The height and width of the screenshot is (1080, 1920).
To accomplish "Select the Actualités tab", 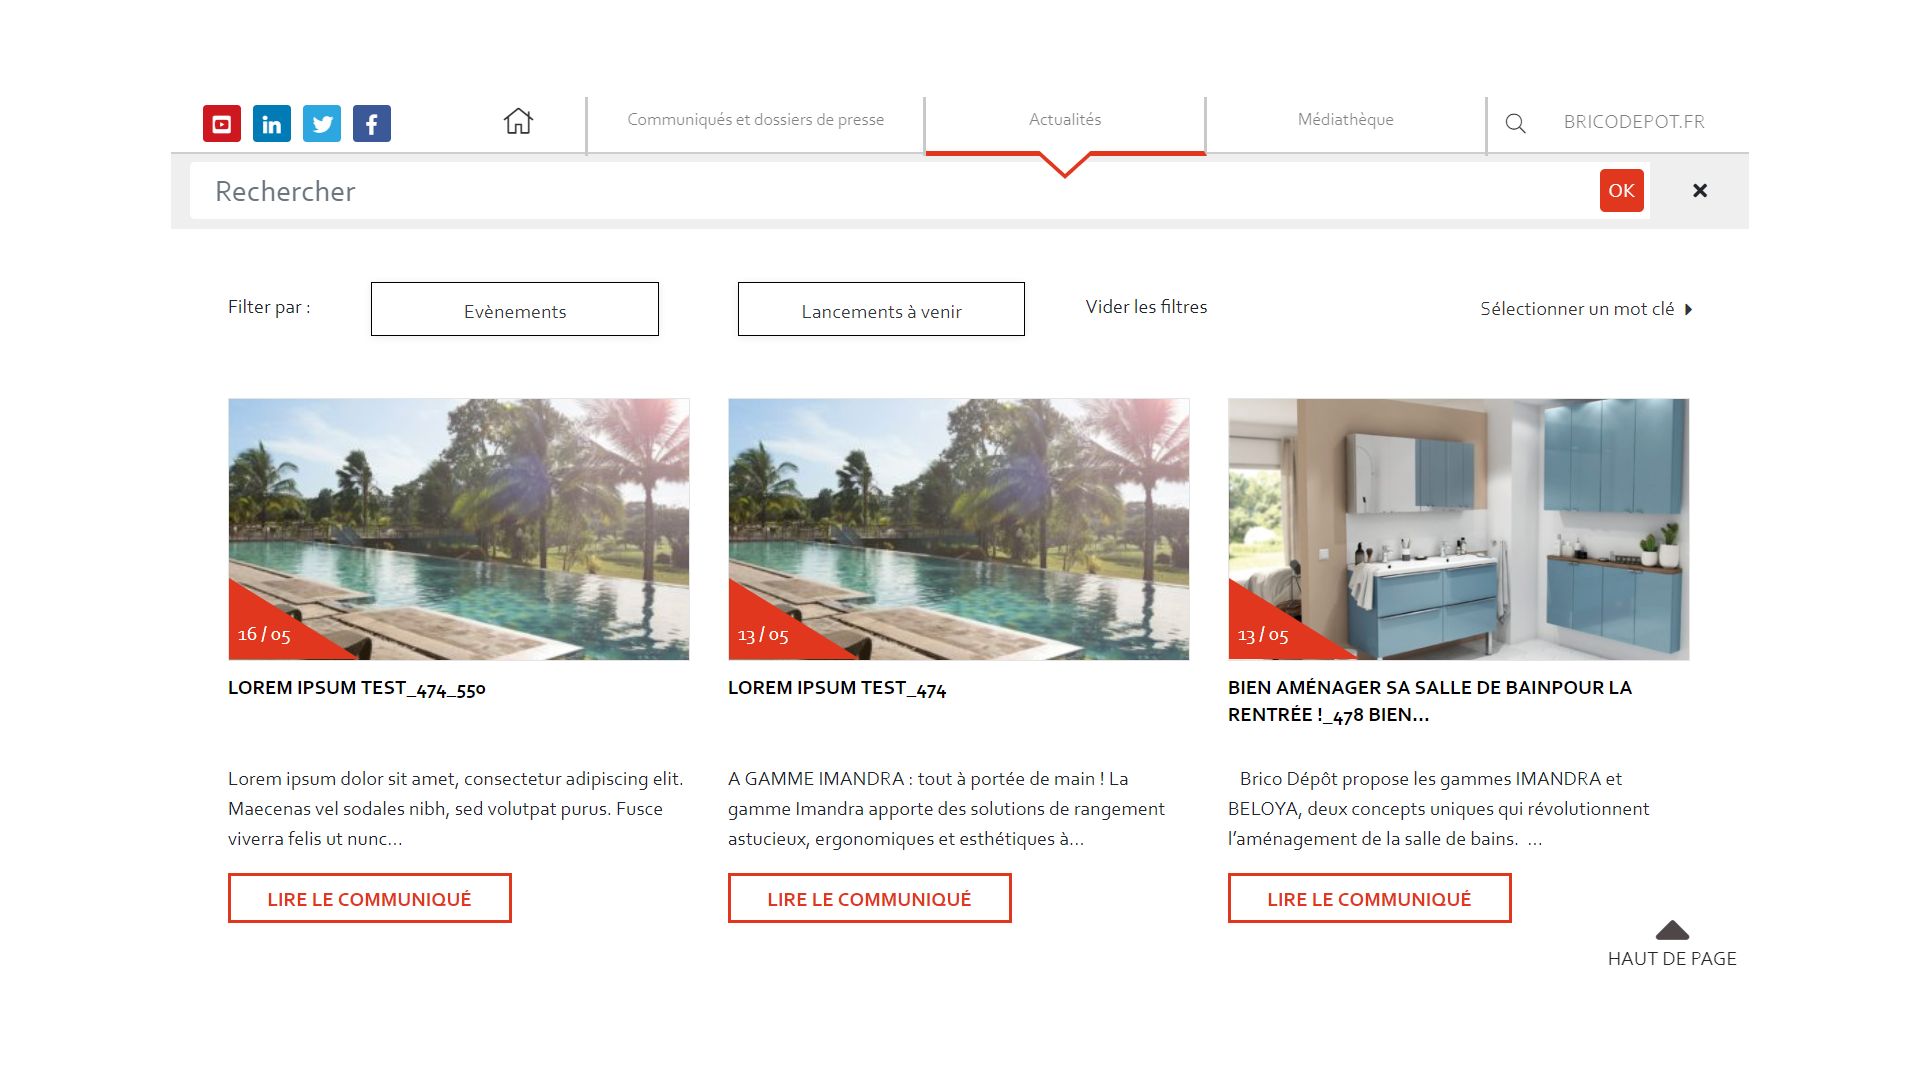I will point(1065,120).
